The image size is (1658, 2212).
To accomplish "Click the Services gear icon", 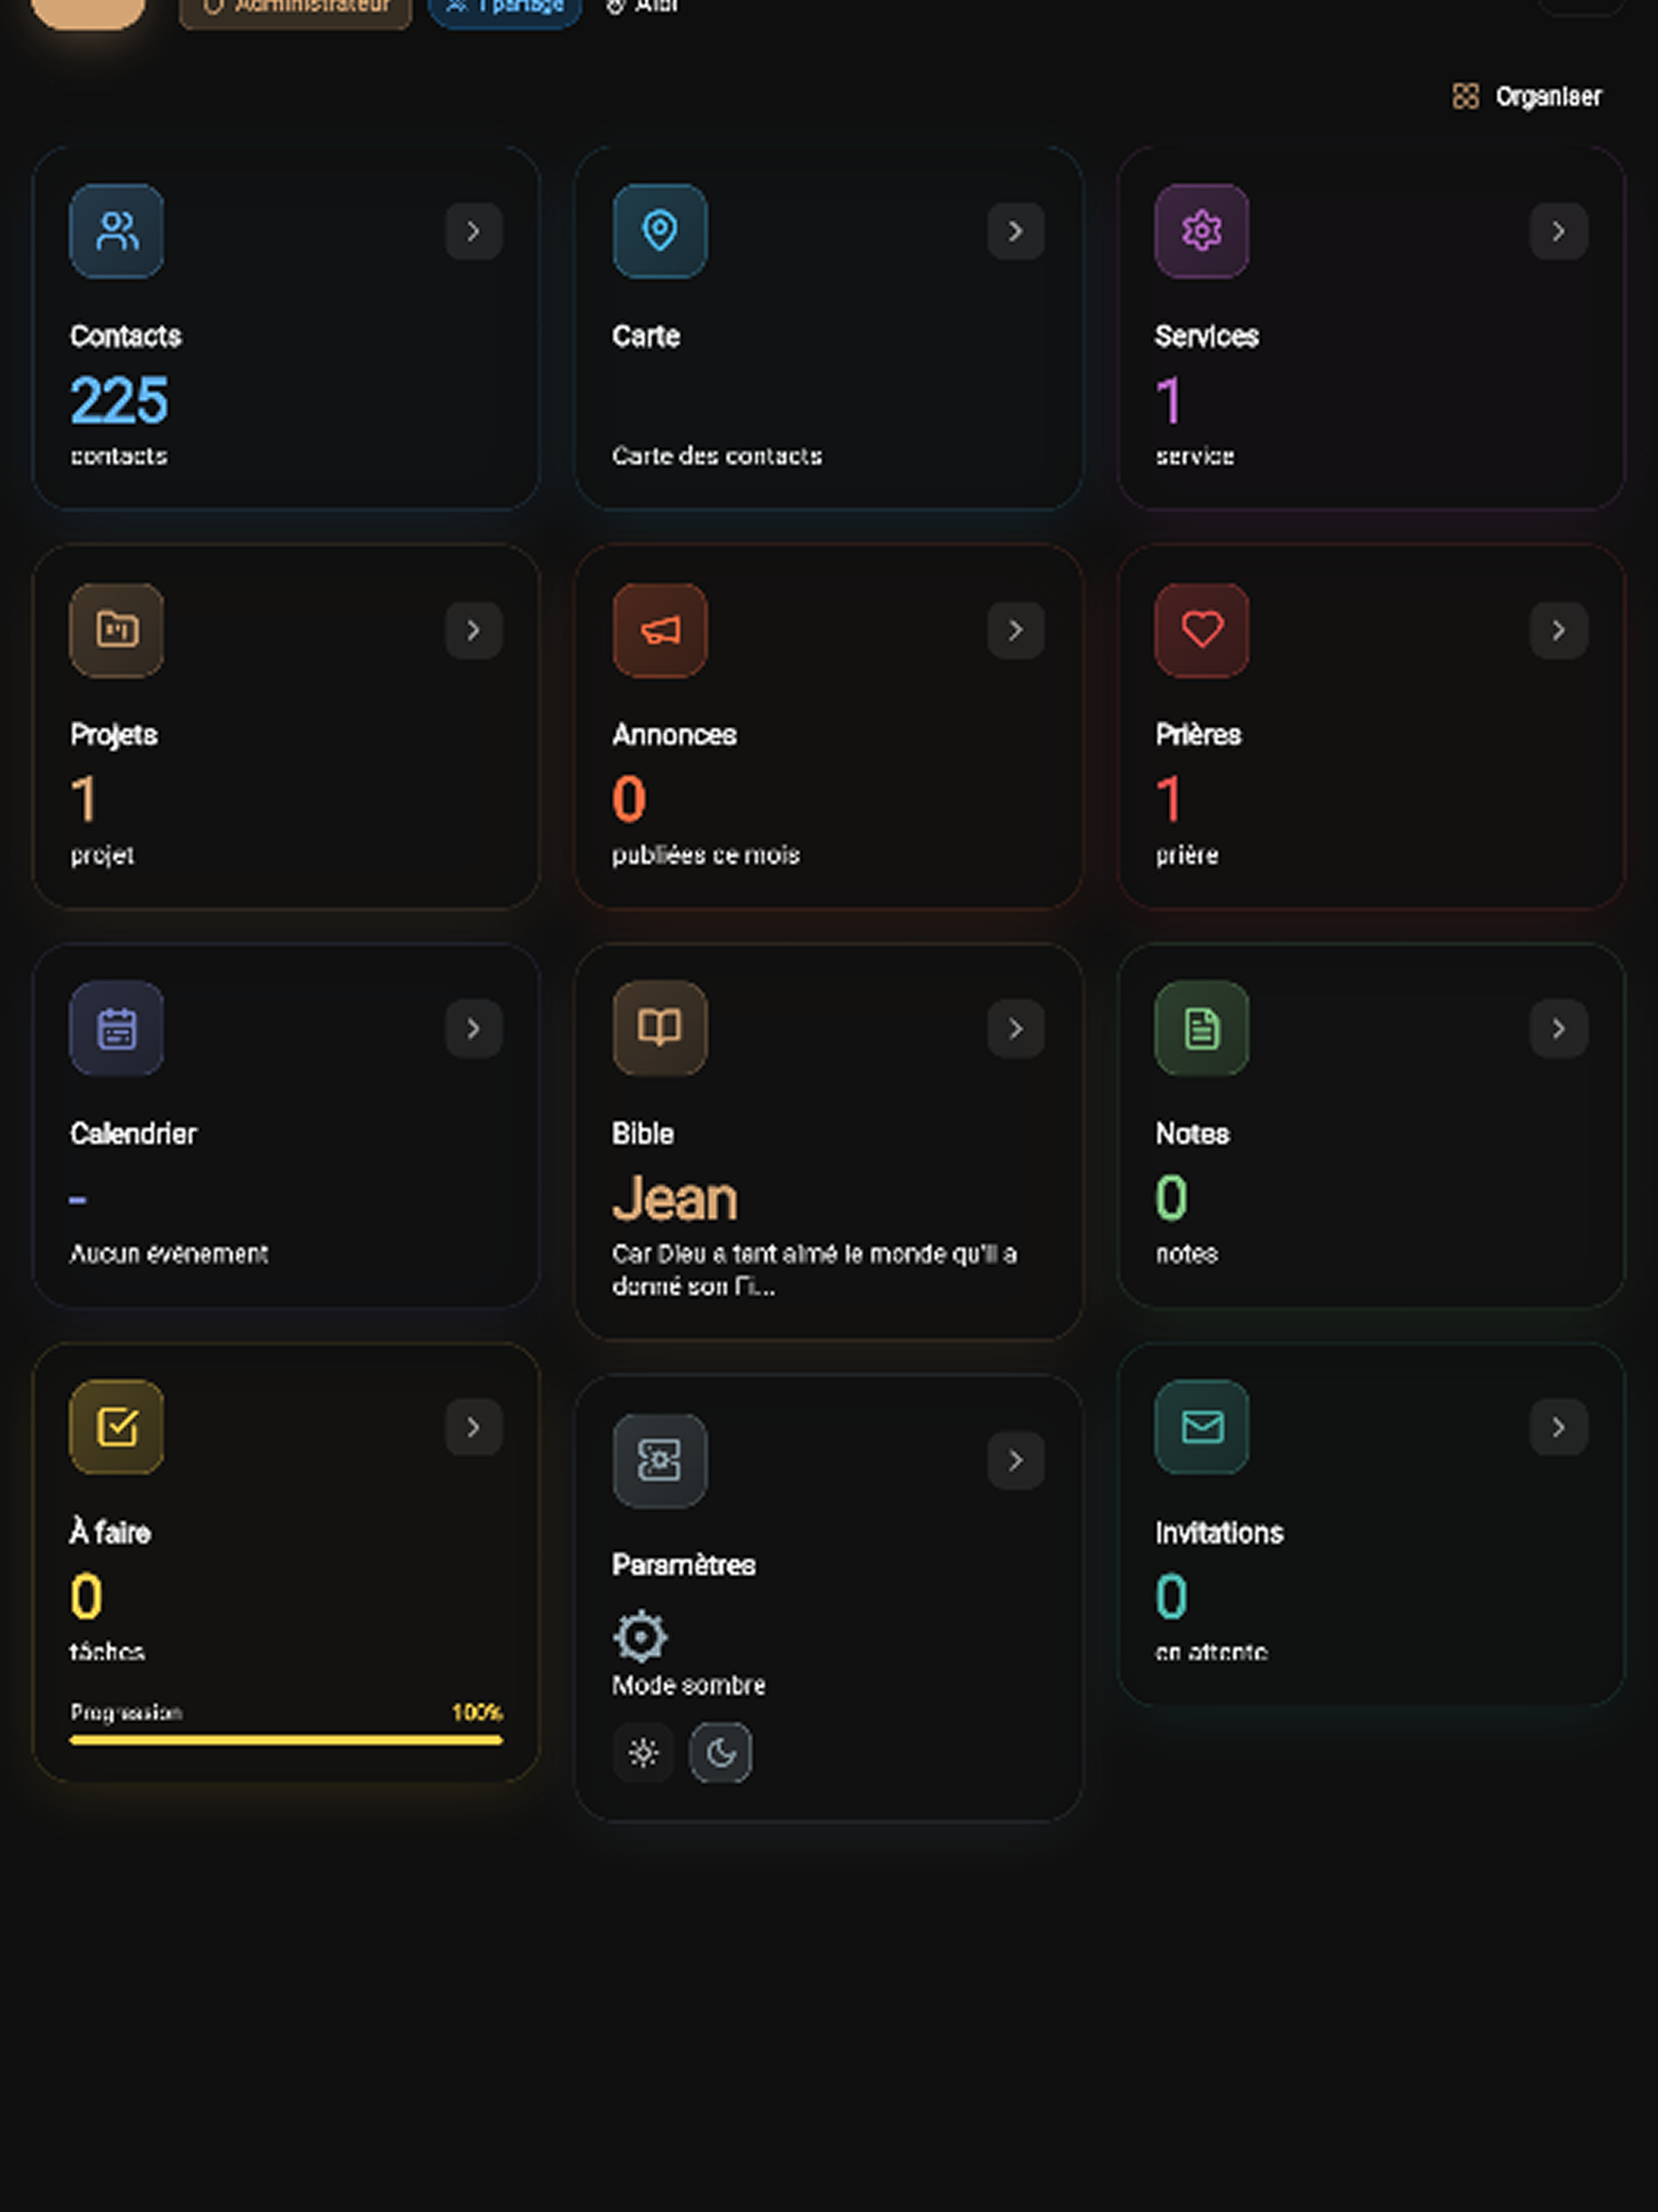I will [1202, 231].
